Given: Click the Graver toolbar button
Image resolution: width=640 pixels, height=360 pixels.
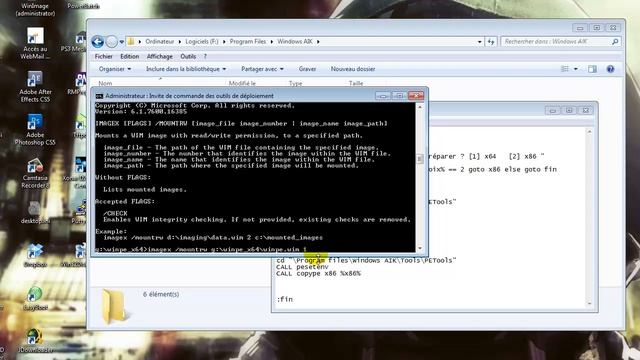Looking at the screenshot, I should (307, 69).
